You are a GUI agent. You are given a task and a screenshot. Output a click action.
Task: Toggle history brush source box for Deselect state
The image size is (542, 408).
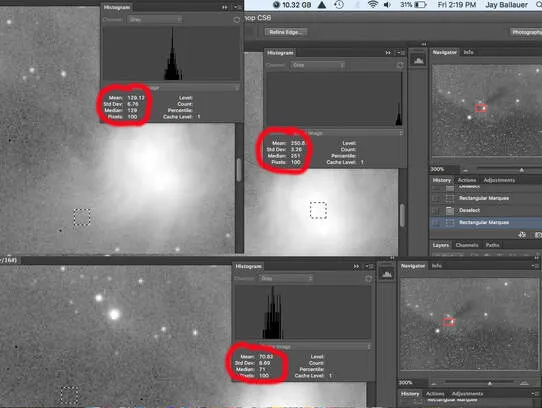coord(437,210)
